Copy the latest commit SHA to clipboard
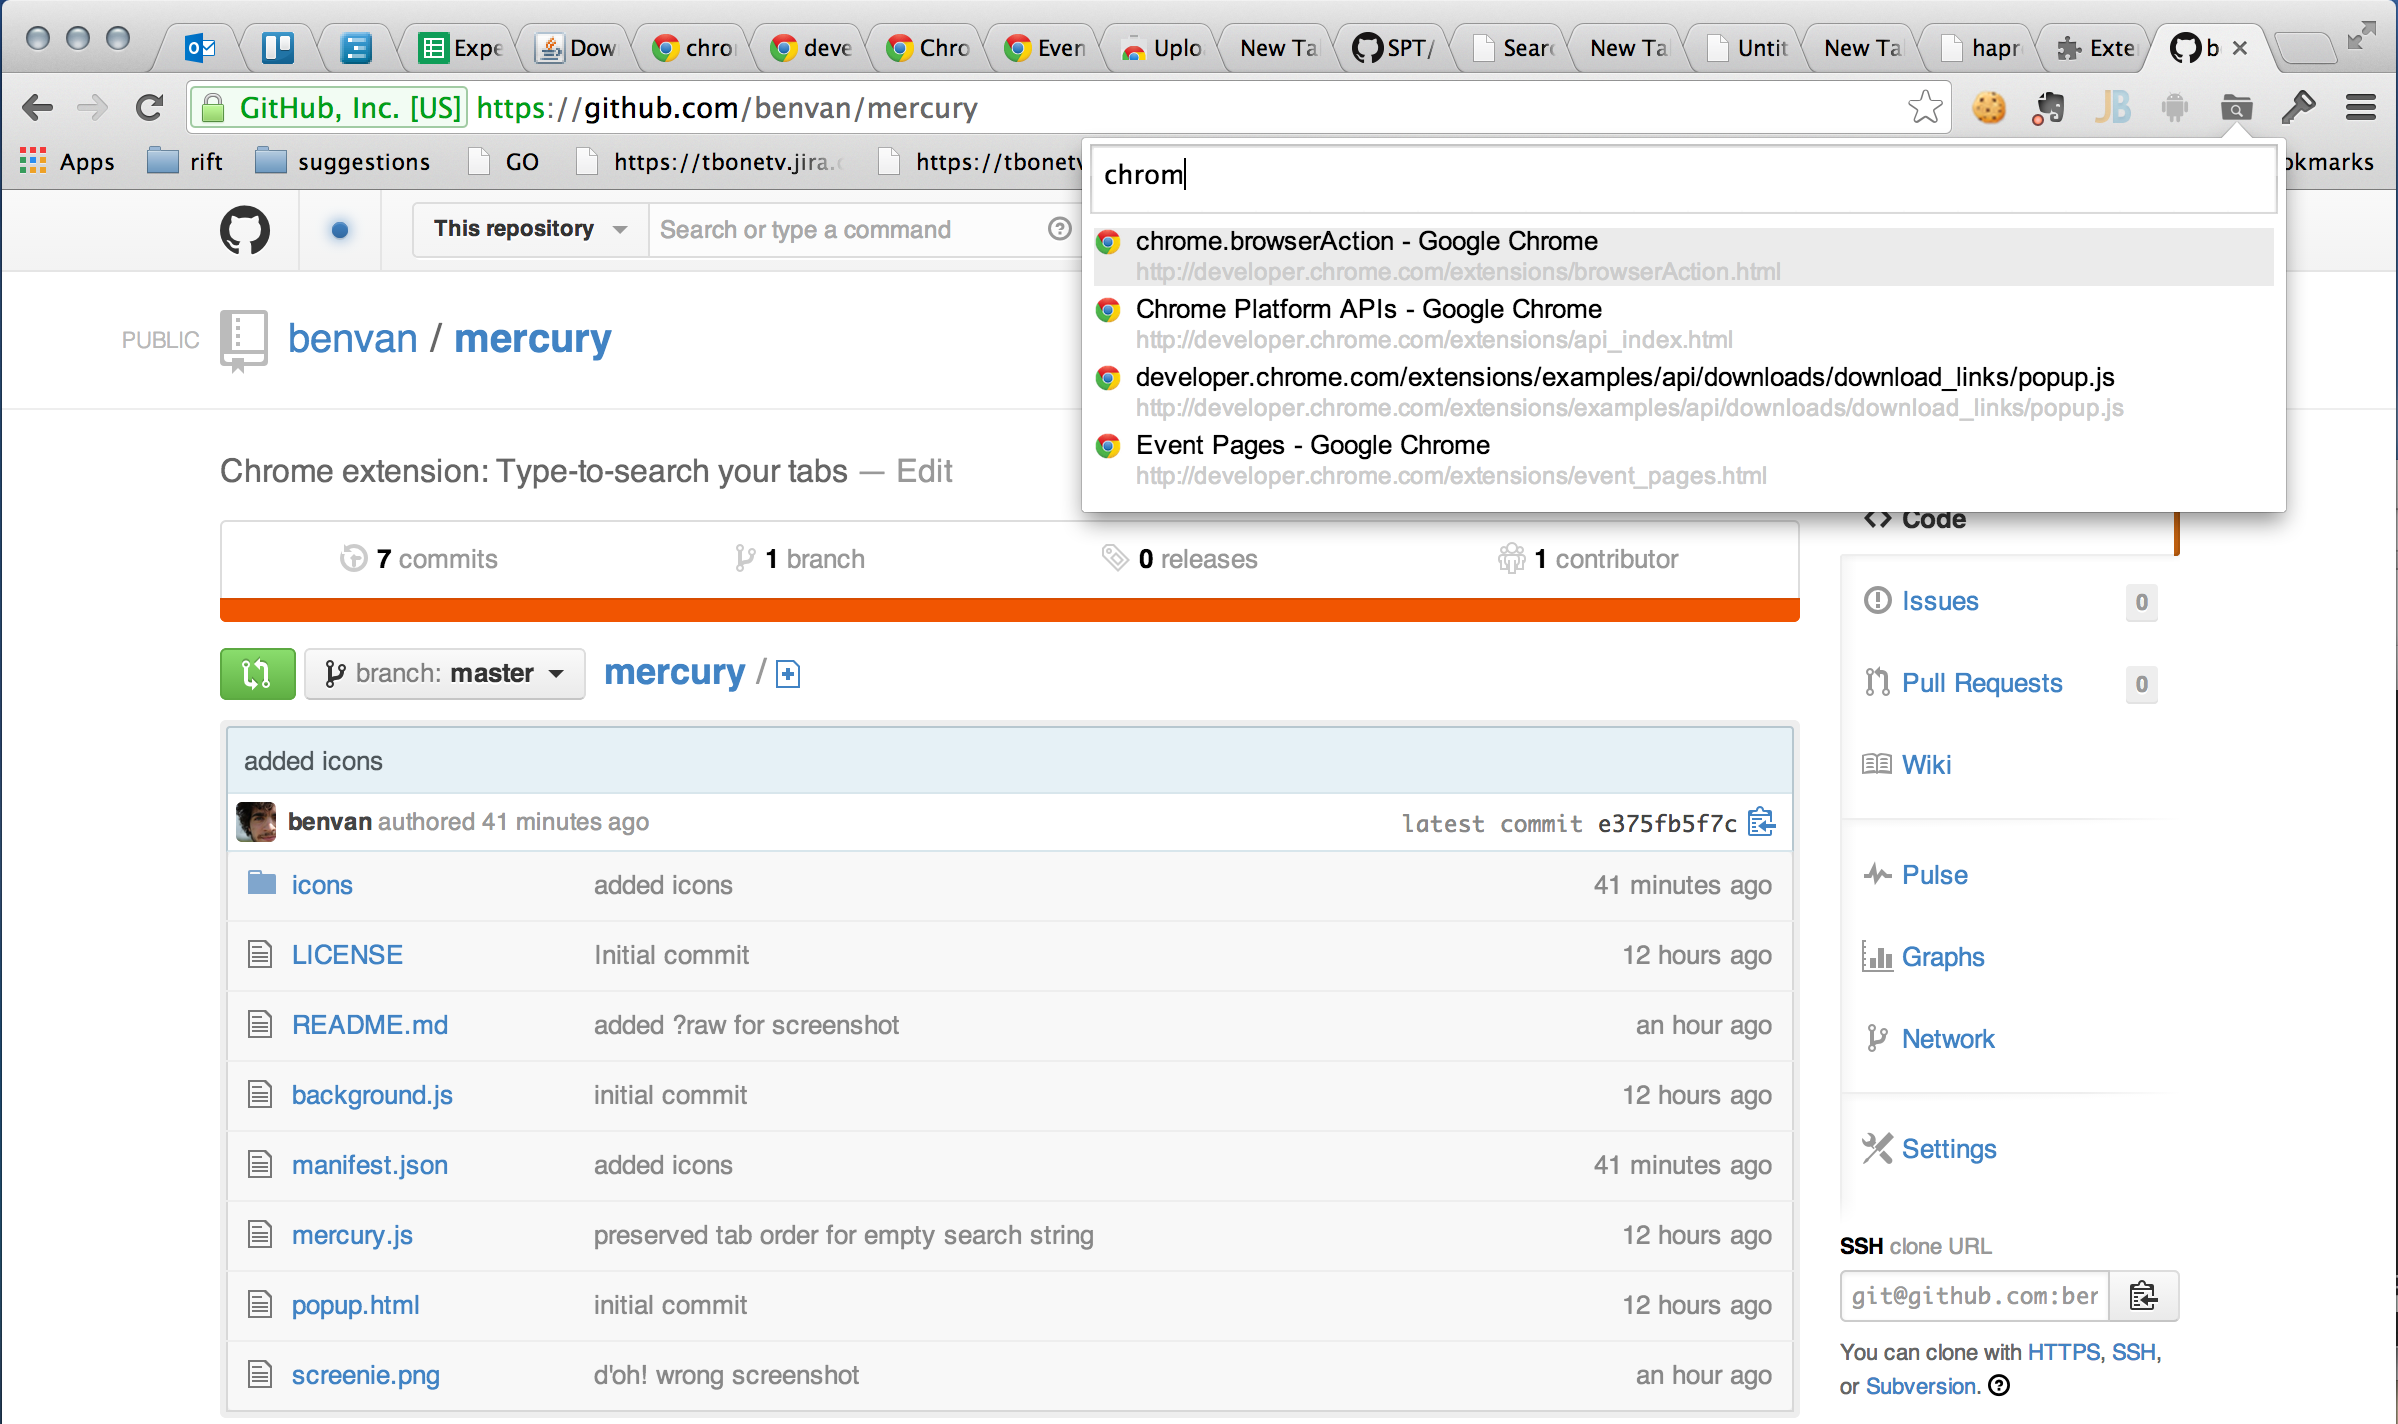The image size is (2398, 1424). 1761,822
